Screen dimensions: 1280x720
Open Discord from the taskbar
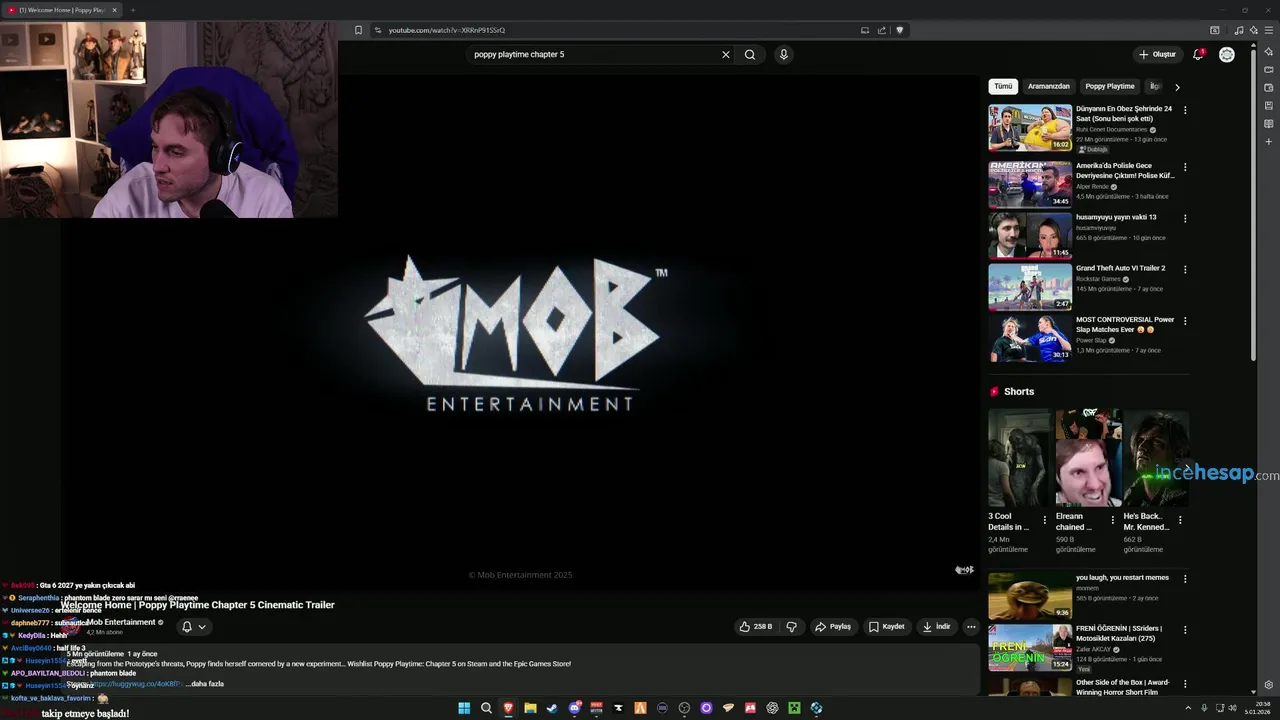574,708
